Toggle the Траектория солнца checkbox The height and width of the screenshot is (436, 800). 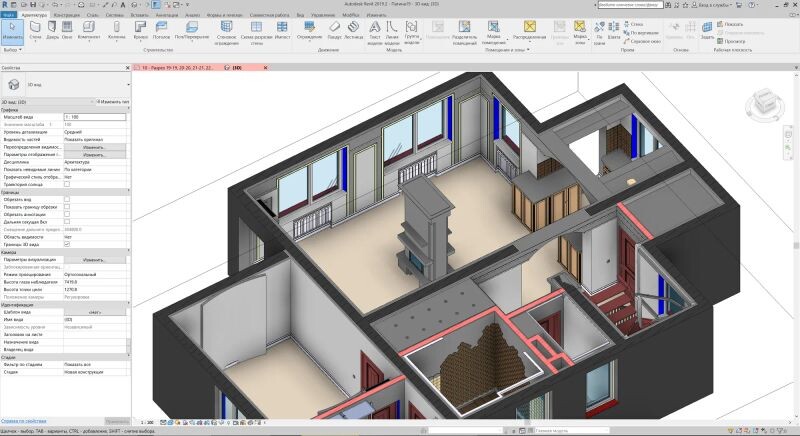67,184
